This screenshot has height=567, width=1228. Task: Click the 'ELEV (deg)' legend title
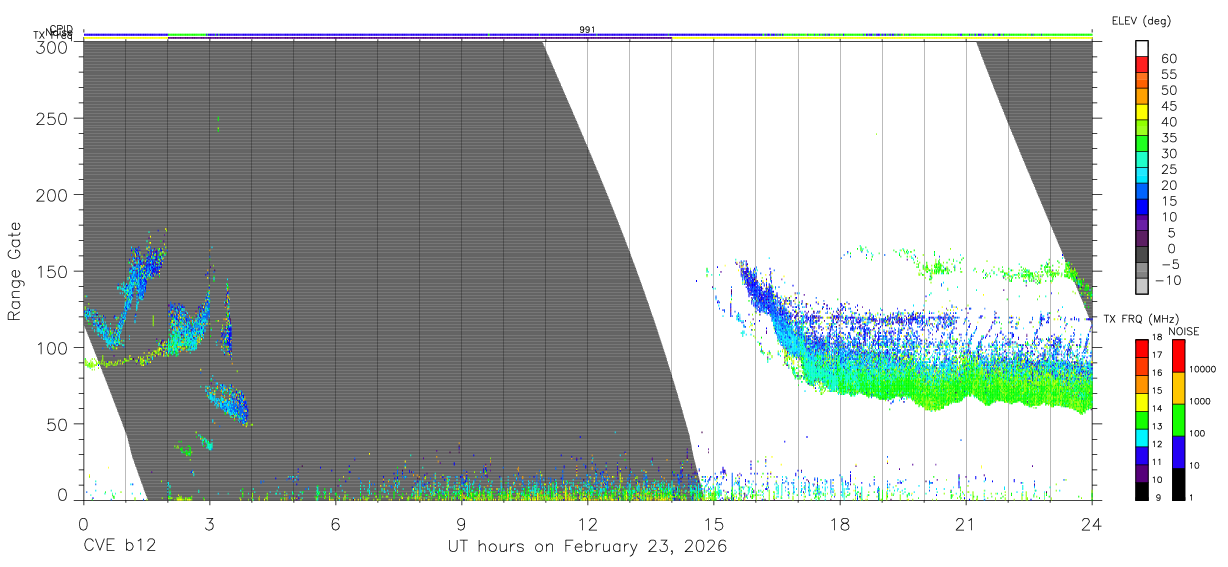coord(1141,20)
